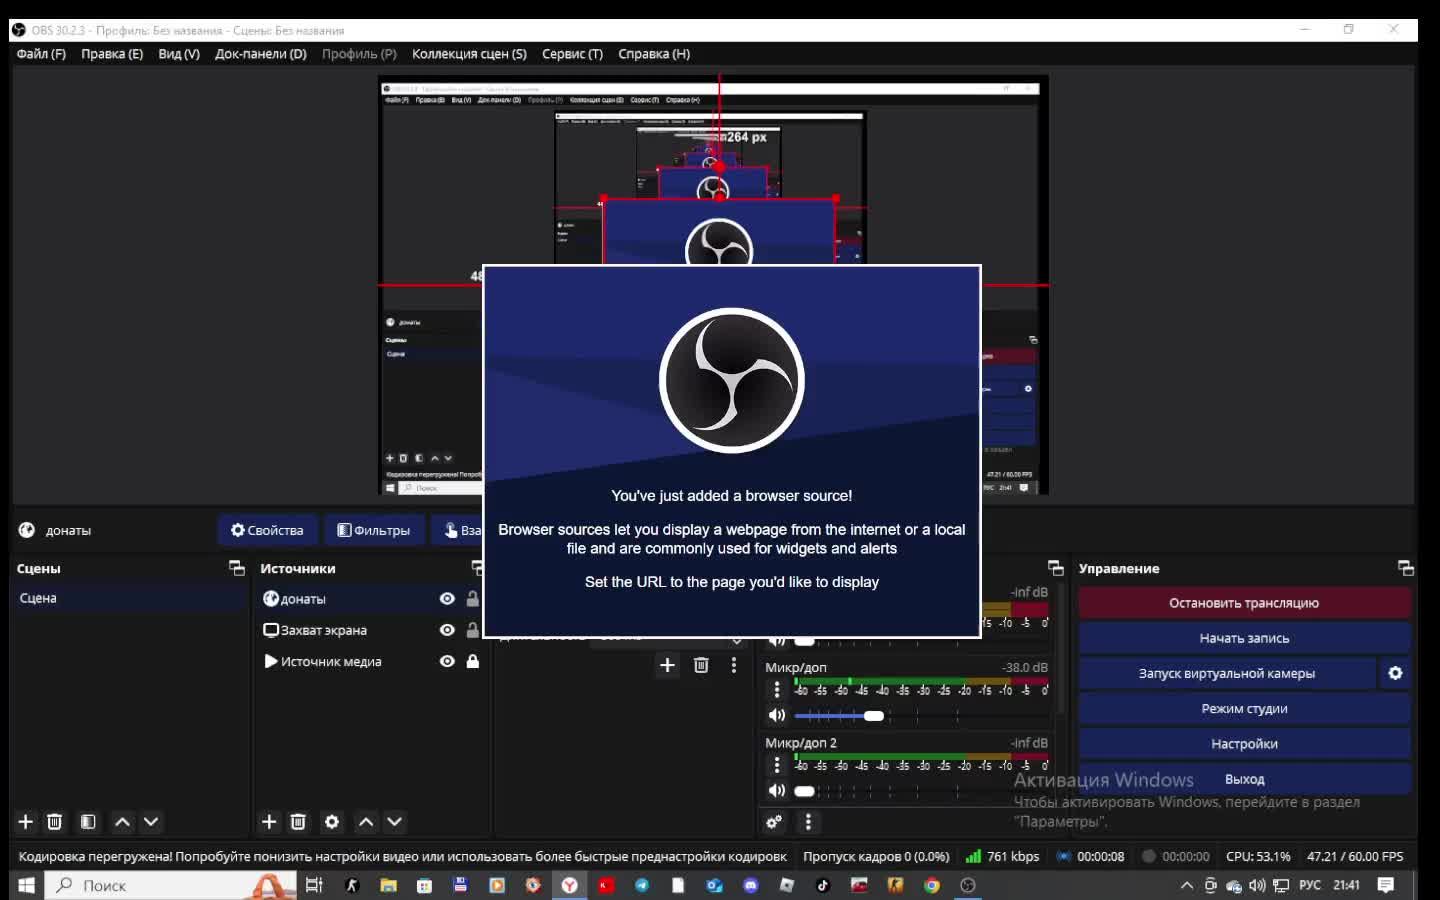Open scene filters icon in Сцены panel
This screenshot has height=900, width=1440.
point(88,822)
